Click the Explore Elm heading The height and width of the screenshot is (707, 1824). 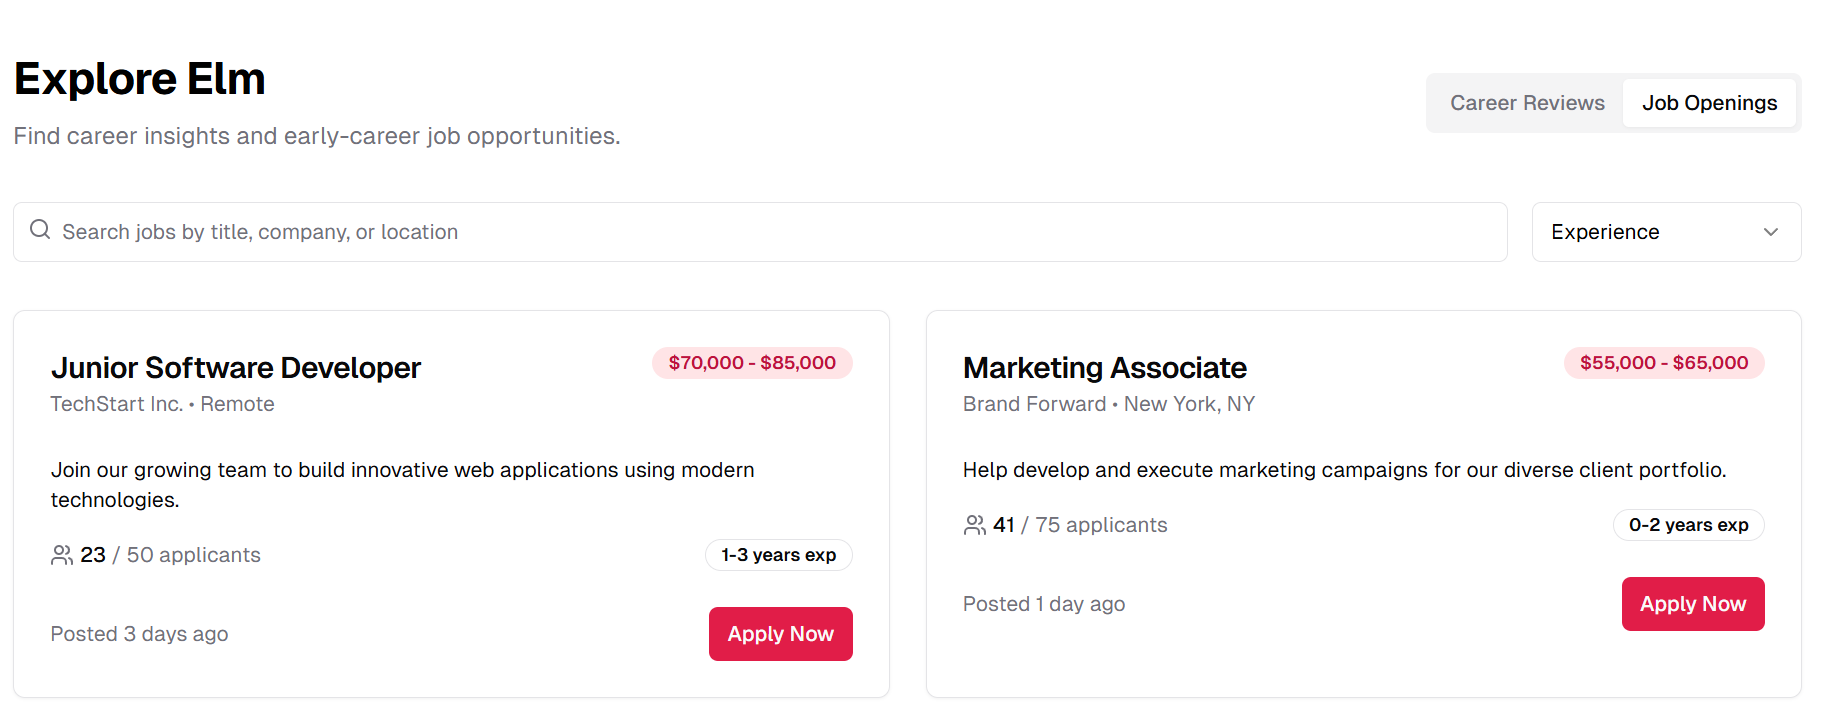click(x=140, y=79)
